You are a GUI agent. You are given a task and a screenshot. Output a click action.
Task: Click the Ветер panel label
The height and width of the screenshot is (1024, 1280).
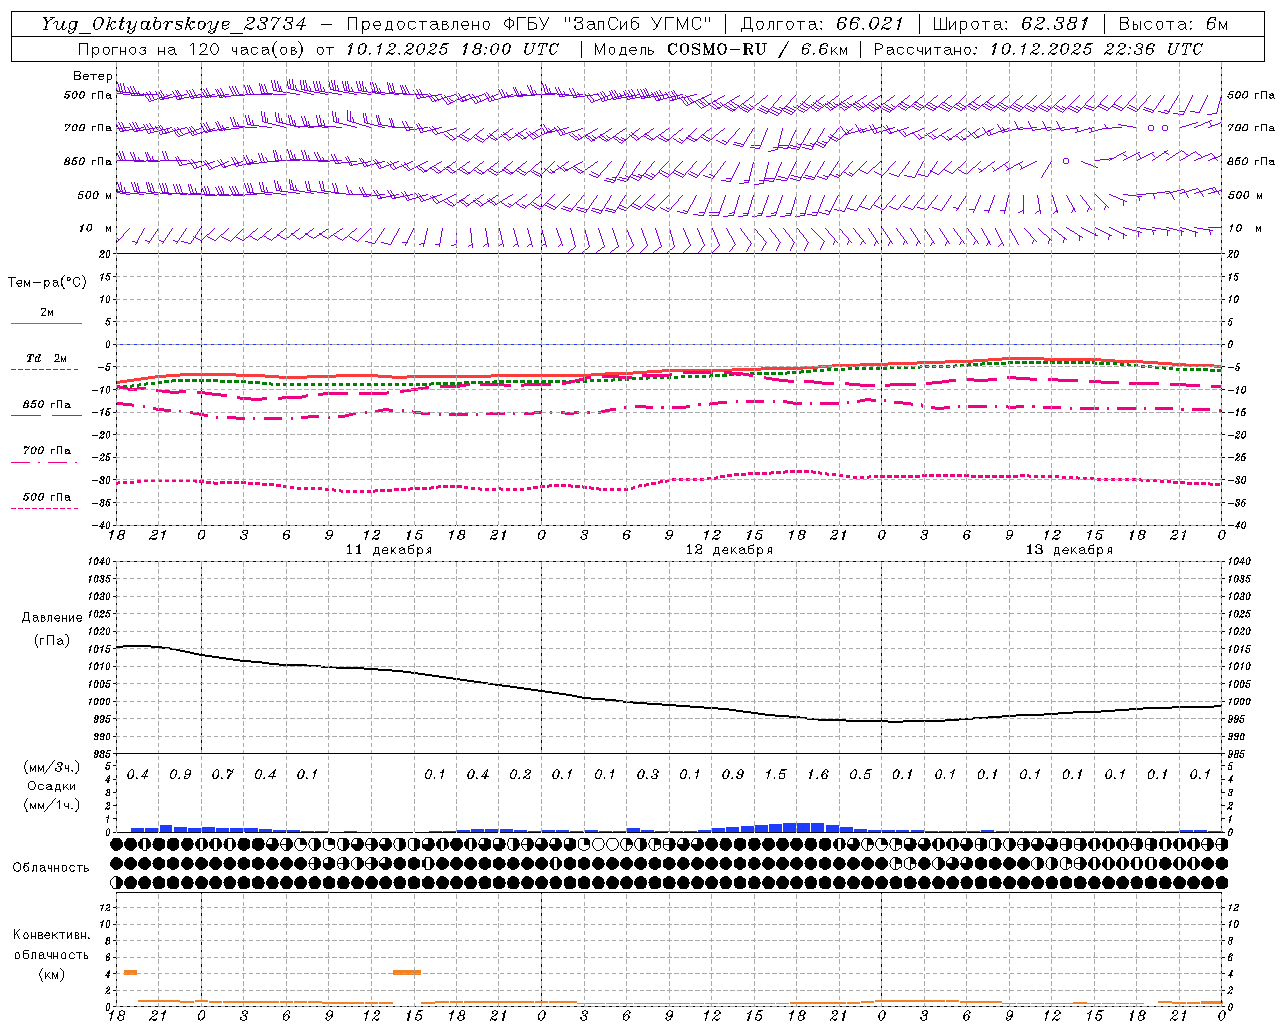[x=93, y=76]
